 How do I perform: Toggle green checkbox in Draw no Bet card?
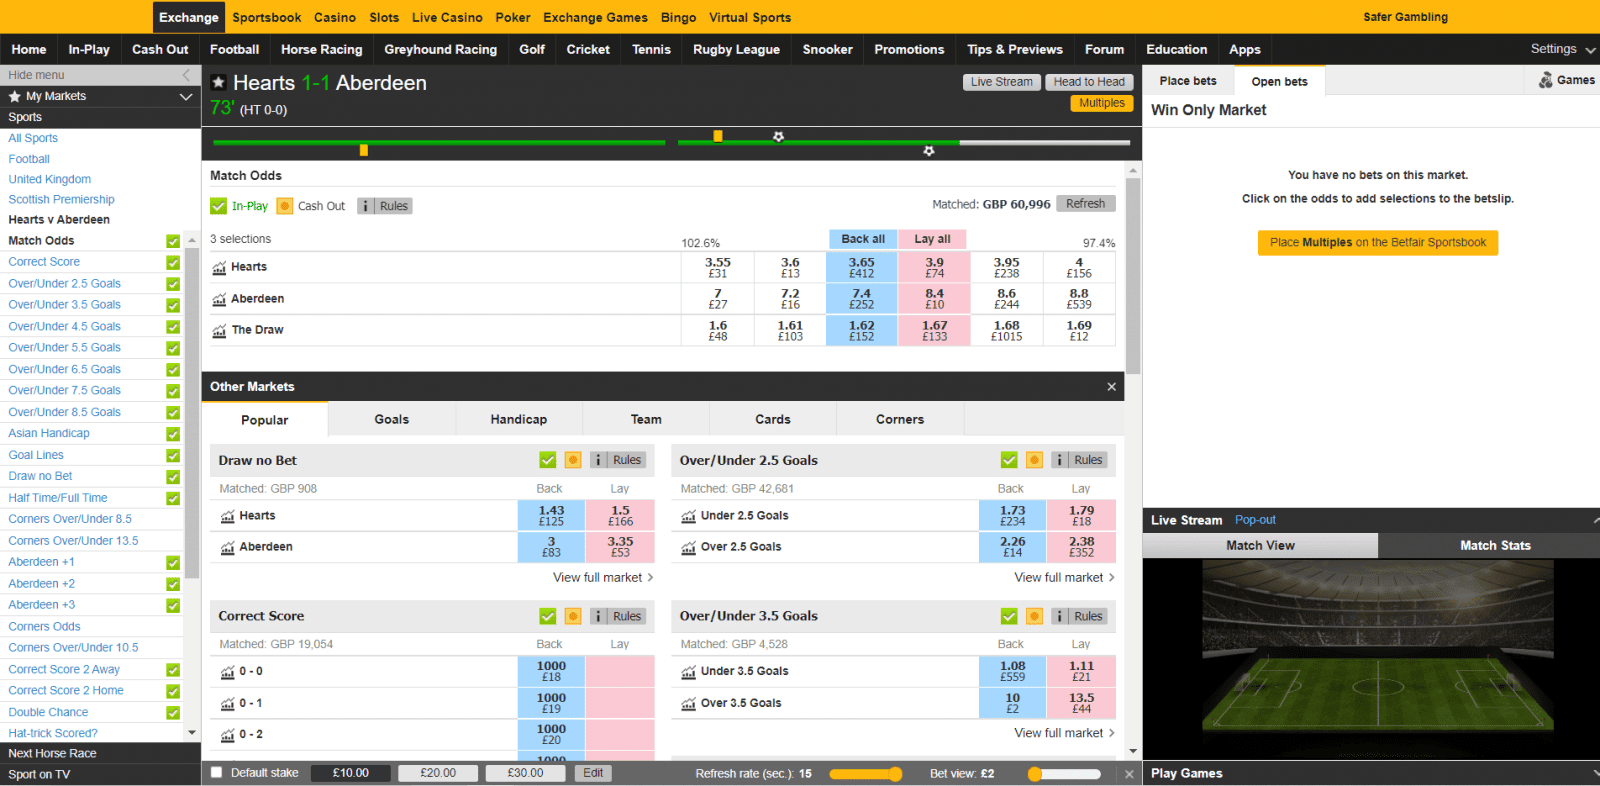(547, 460)
